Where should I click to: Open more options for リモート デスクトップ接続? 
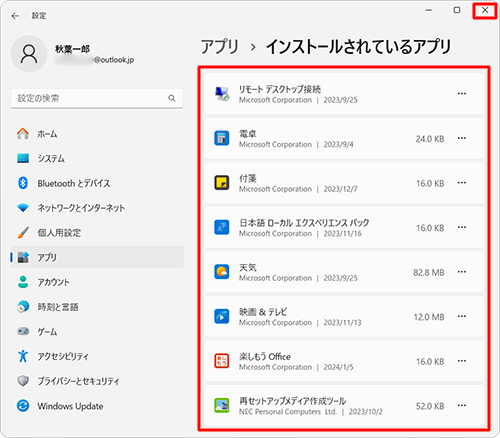click(462, 94)
